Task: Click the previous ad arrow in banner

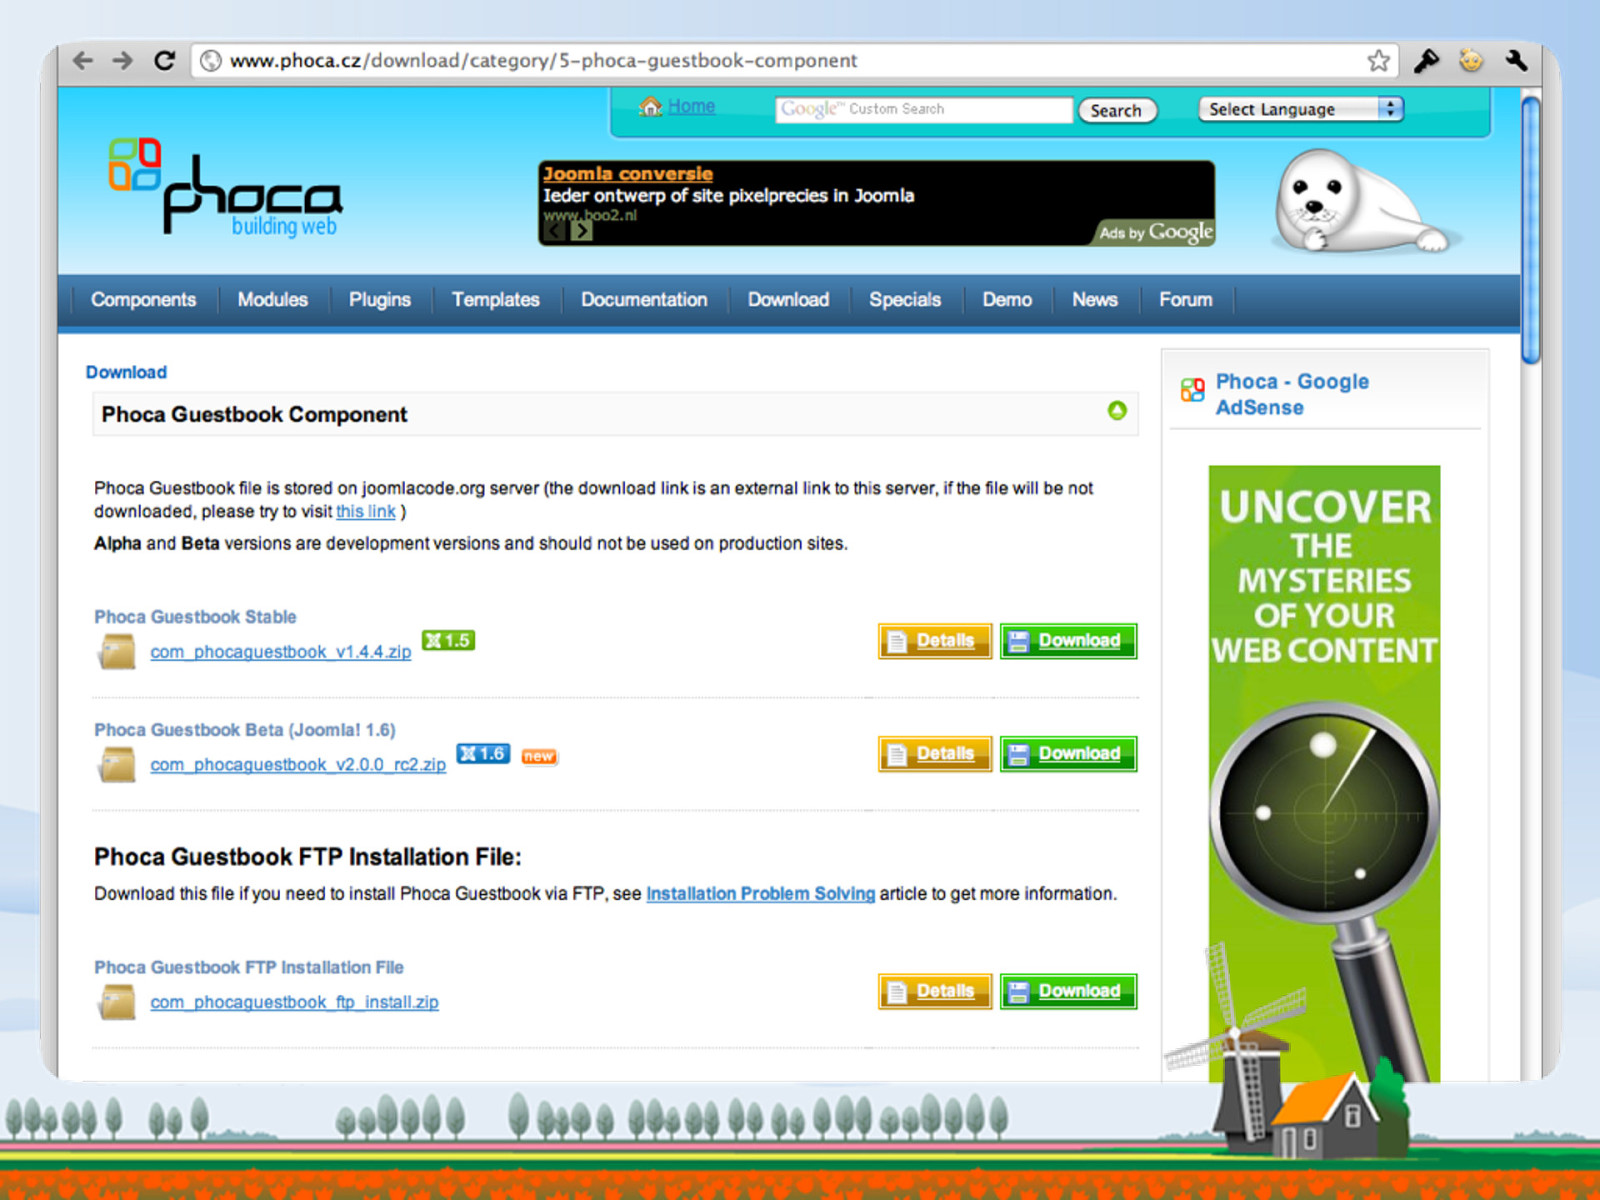Action: click(x=554, y=231)
